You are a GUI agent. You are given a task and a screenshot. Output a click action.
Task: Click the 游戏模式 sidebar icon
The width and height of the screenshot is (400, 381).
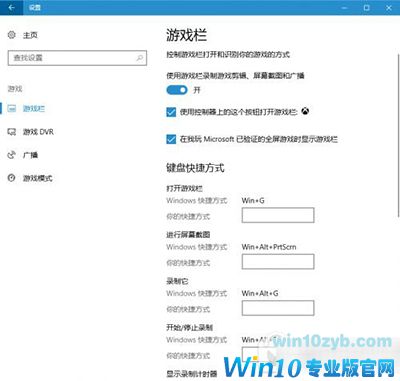(x=12, y=178)
